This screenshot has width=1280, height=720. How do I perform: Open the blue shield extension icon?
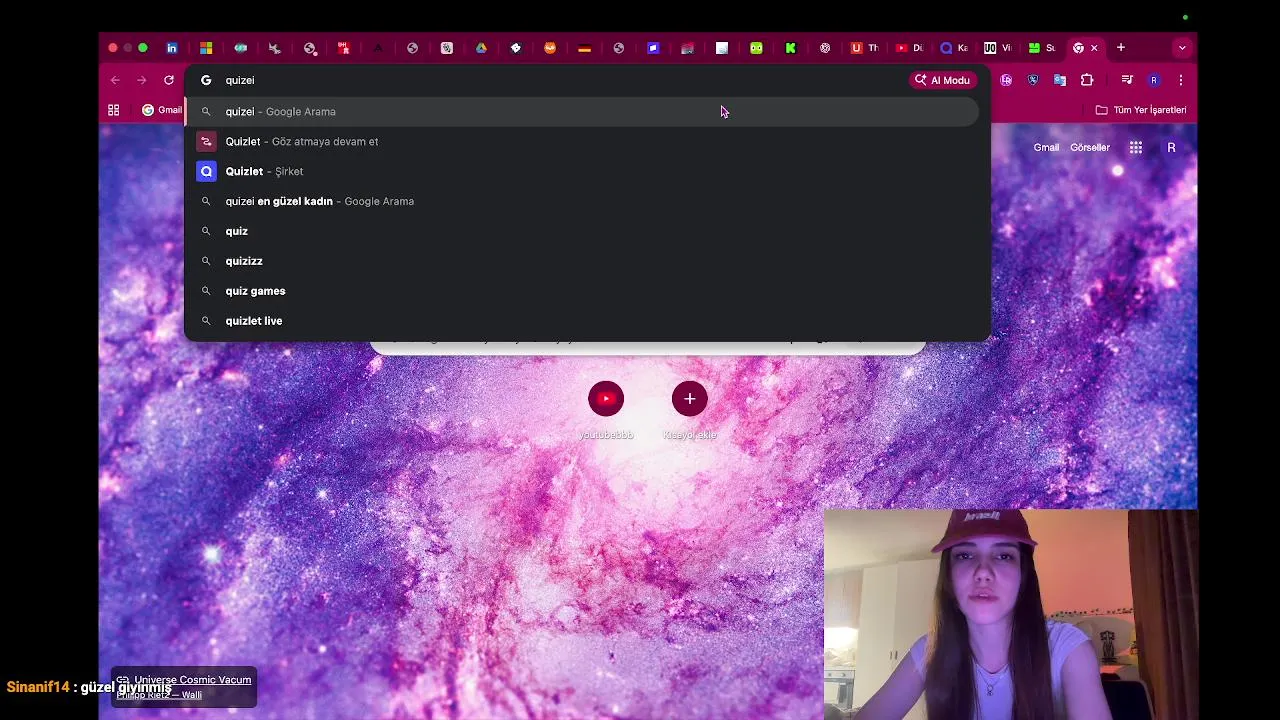pyautogui.click(x=1033, y=80)
